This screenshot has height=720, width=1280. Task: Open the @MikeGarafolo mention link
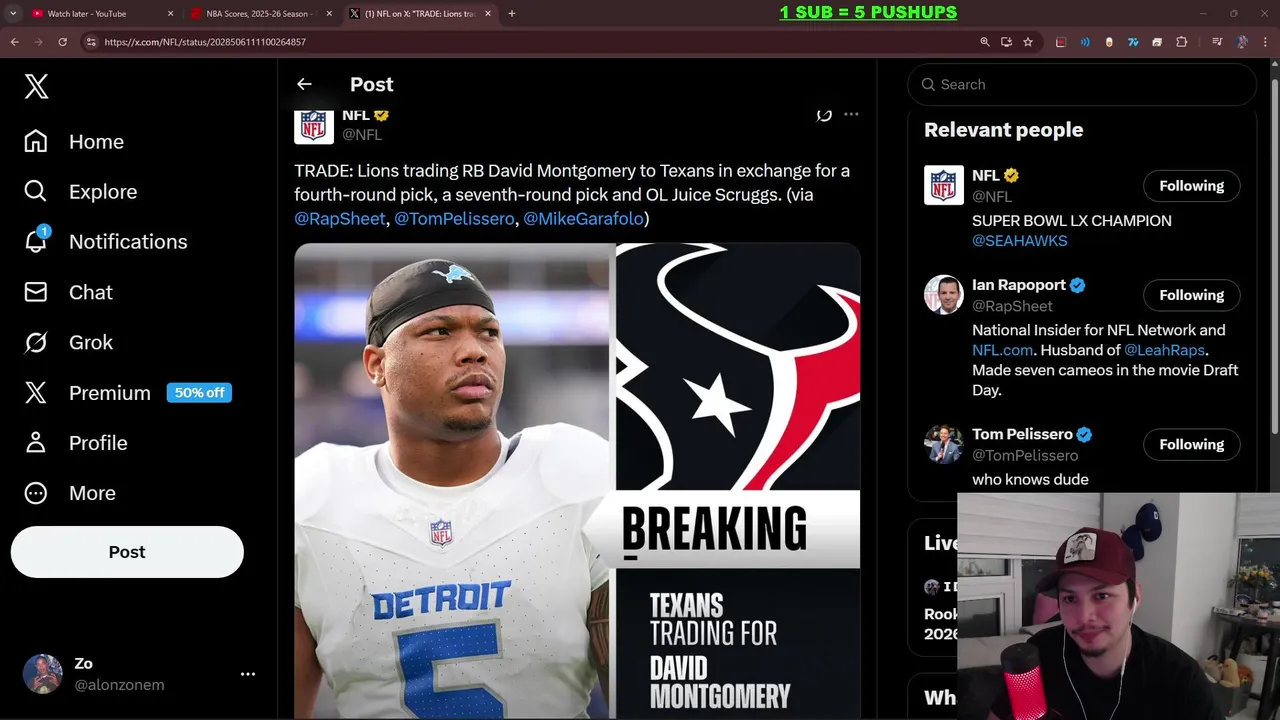tap(583, 218)
